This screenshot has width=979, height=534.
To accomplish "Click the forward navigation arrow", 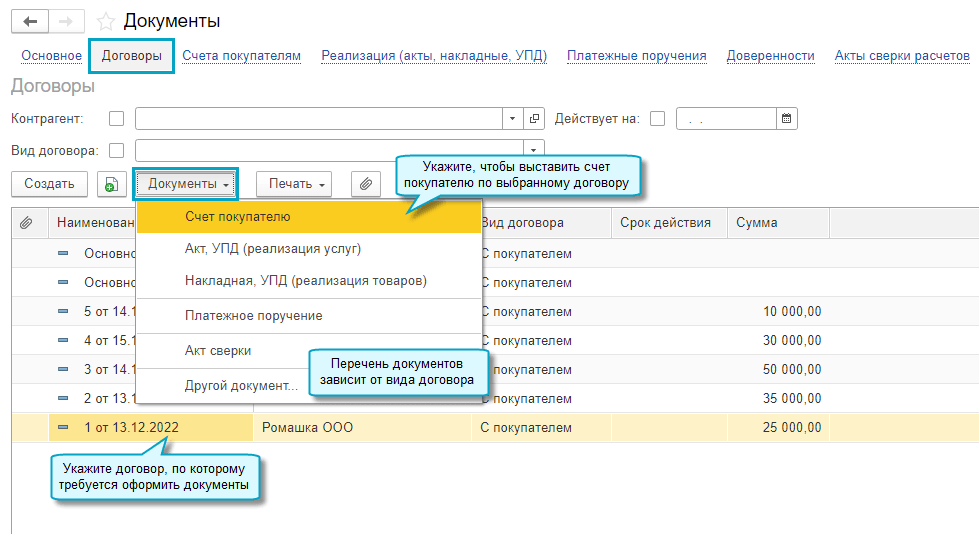I will tap(67, 21).
